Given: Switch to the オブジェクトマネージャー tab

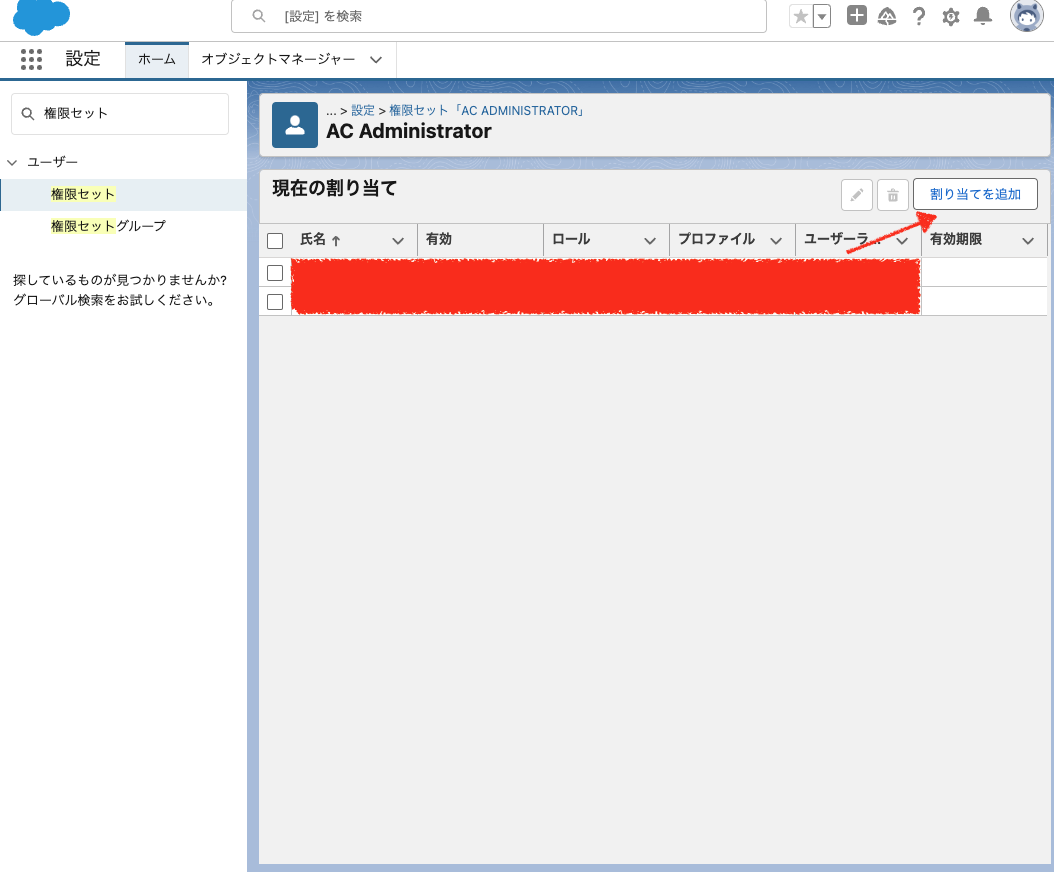Looking at the screenshot, I should point(278,59).
